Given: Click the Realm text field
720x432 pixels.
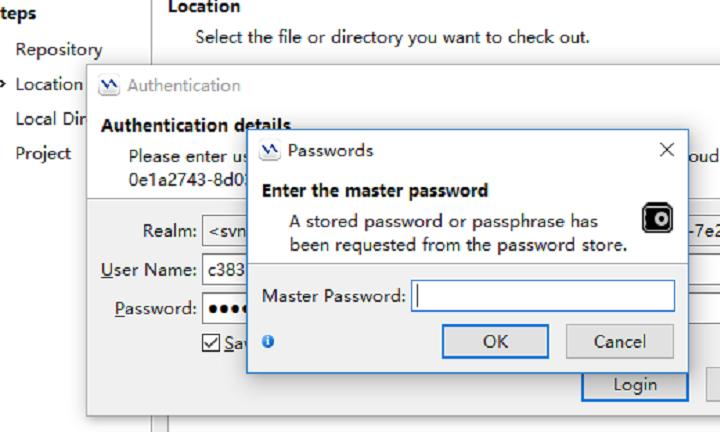Looking at the screenshot, I should (225, 230).
